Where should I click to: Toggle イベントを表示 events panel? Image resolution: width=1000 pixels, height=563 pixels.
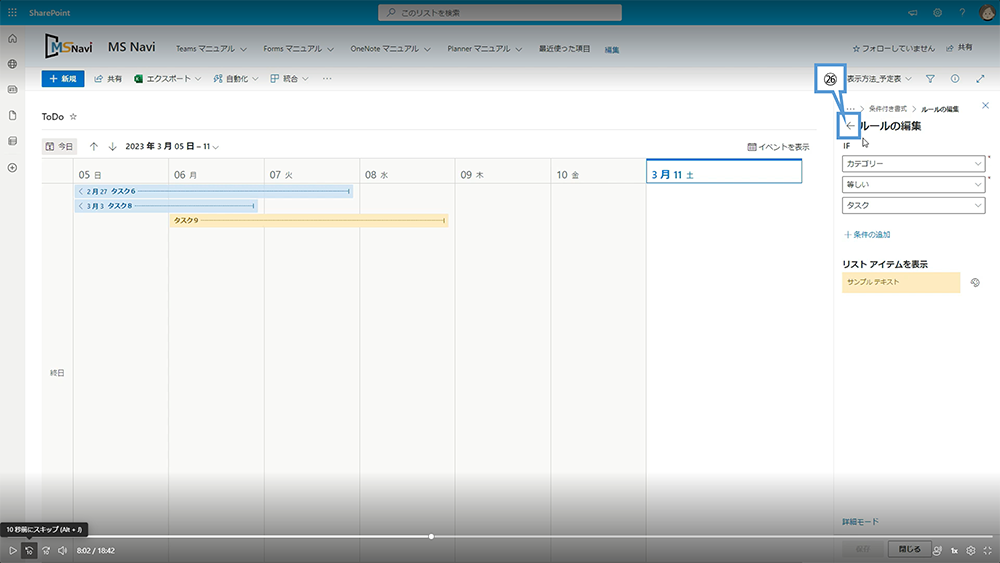[778, 147]
